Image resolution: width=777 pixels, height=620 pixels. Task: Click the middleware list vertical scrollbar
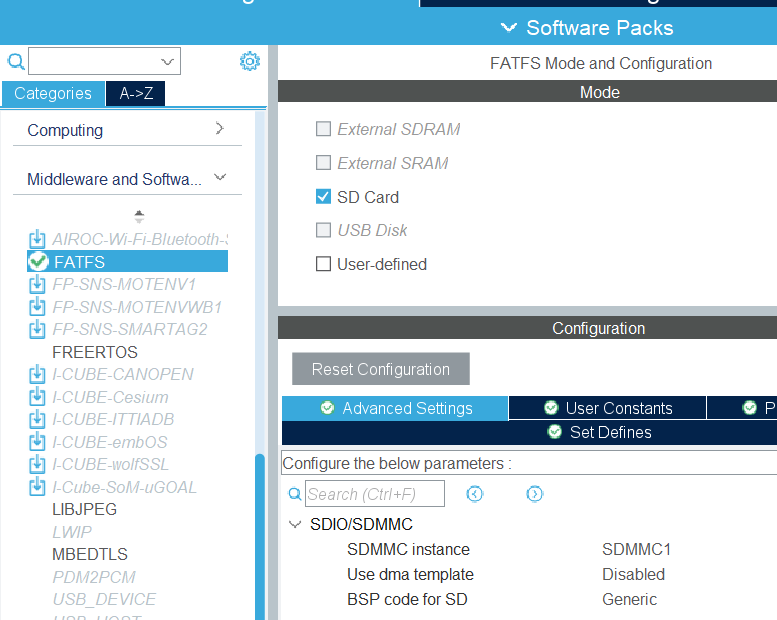[x=260, y=536]
